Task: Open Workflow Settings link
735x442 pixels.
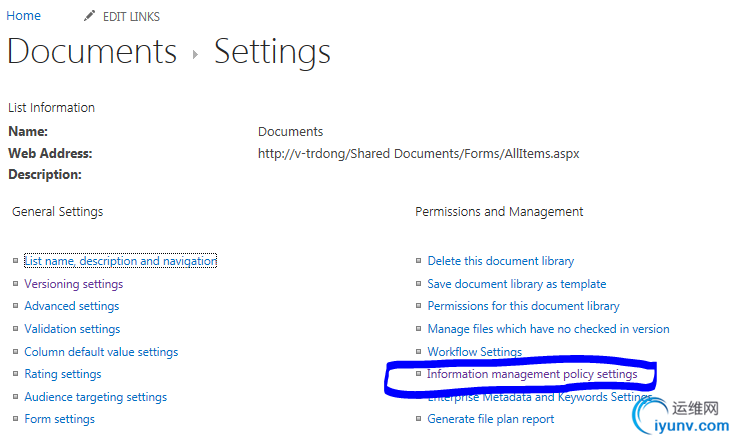Action: [x=474, y=352]
